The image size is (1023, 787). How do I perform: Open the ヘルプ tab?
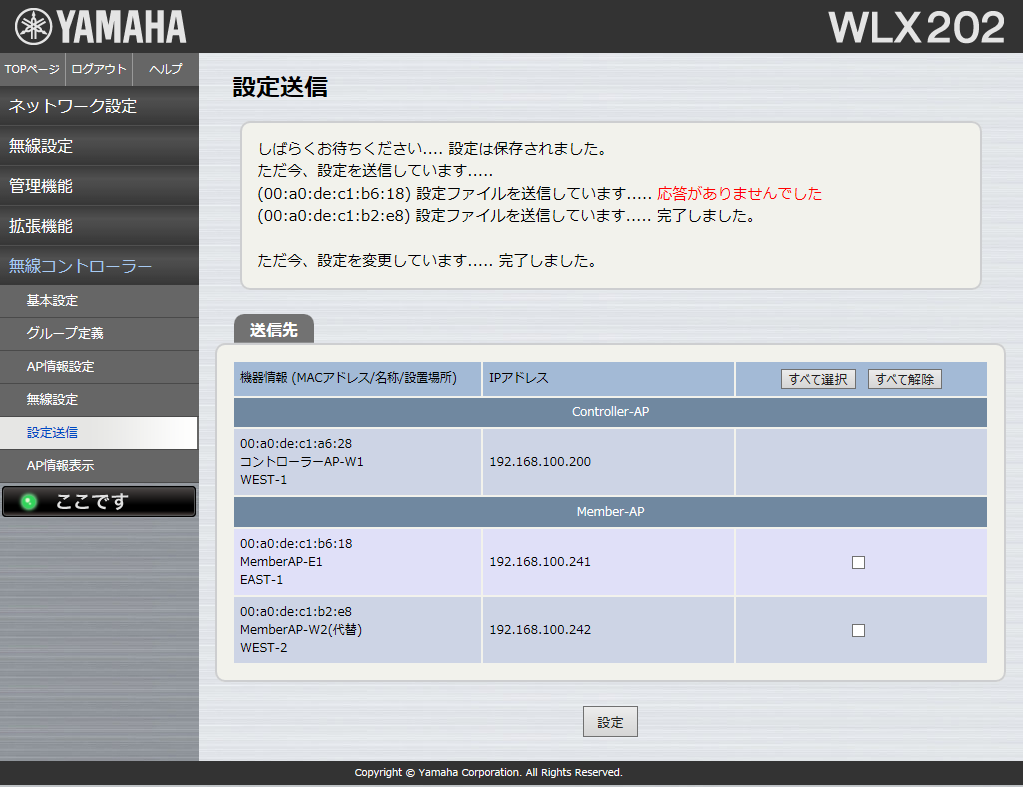pyautogui.click(x=165, y=69)
